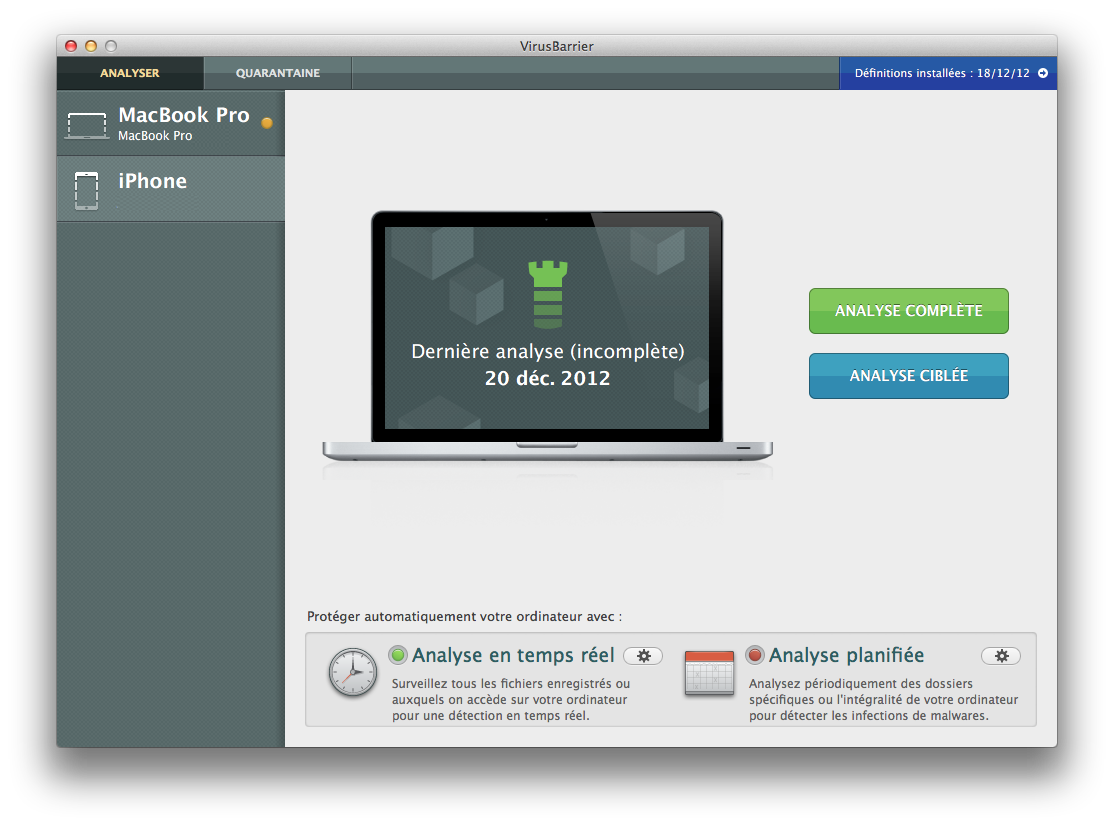The height and width of the screenshot is (826, 1114).
Task: Launch the ANALYSE CIBLÉE scan
Action: 909,376
